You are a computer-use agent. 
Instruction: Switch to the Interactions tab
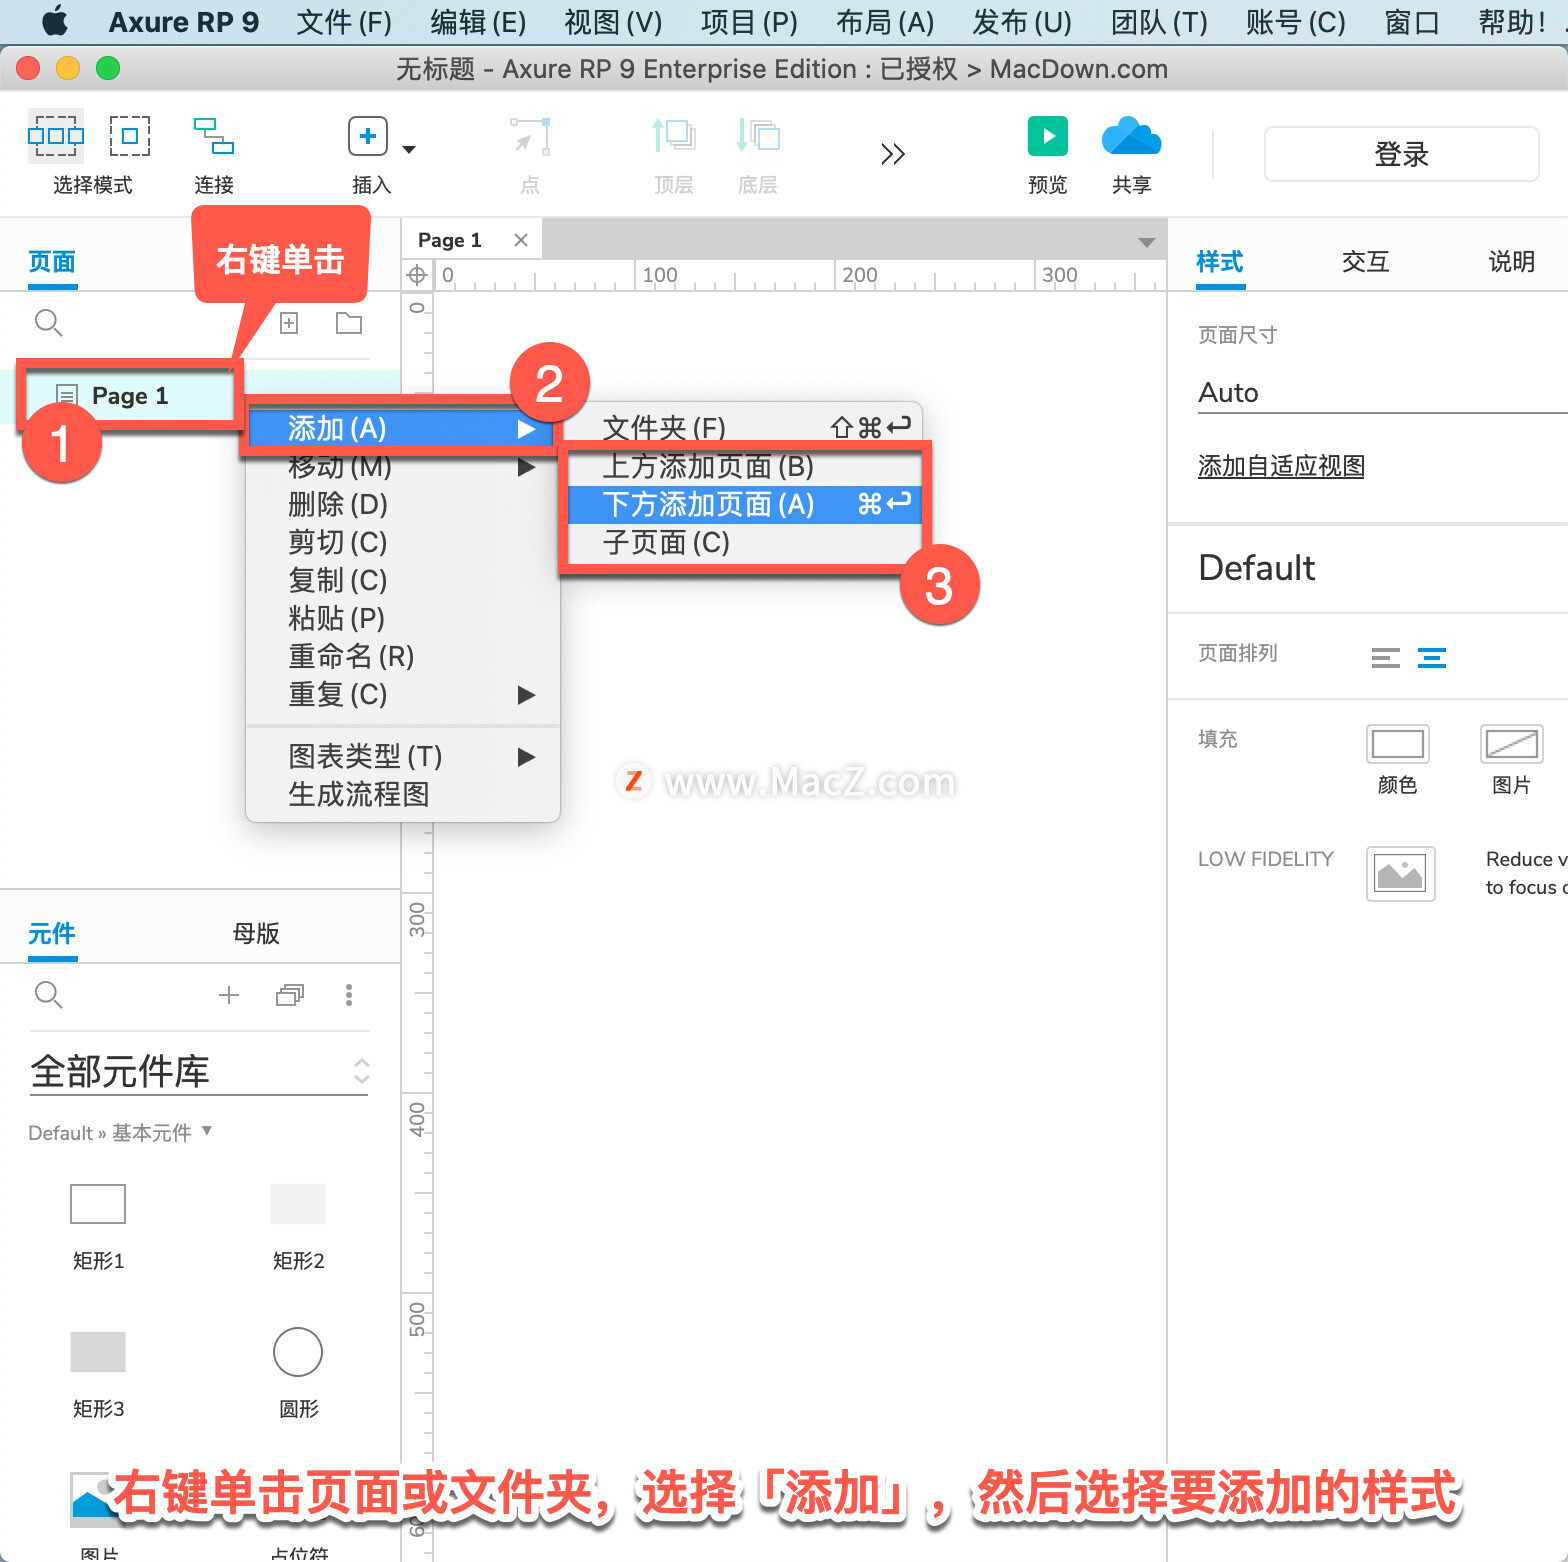[1365, 262]
